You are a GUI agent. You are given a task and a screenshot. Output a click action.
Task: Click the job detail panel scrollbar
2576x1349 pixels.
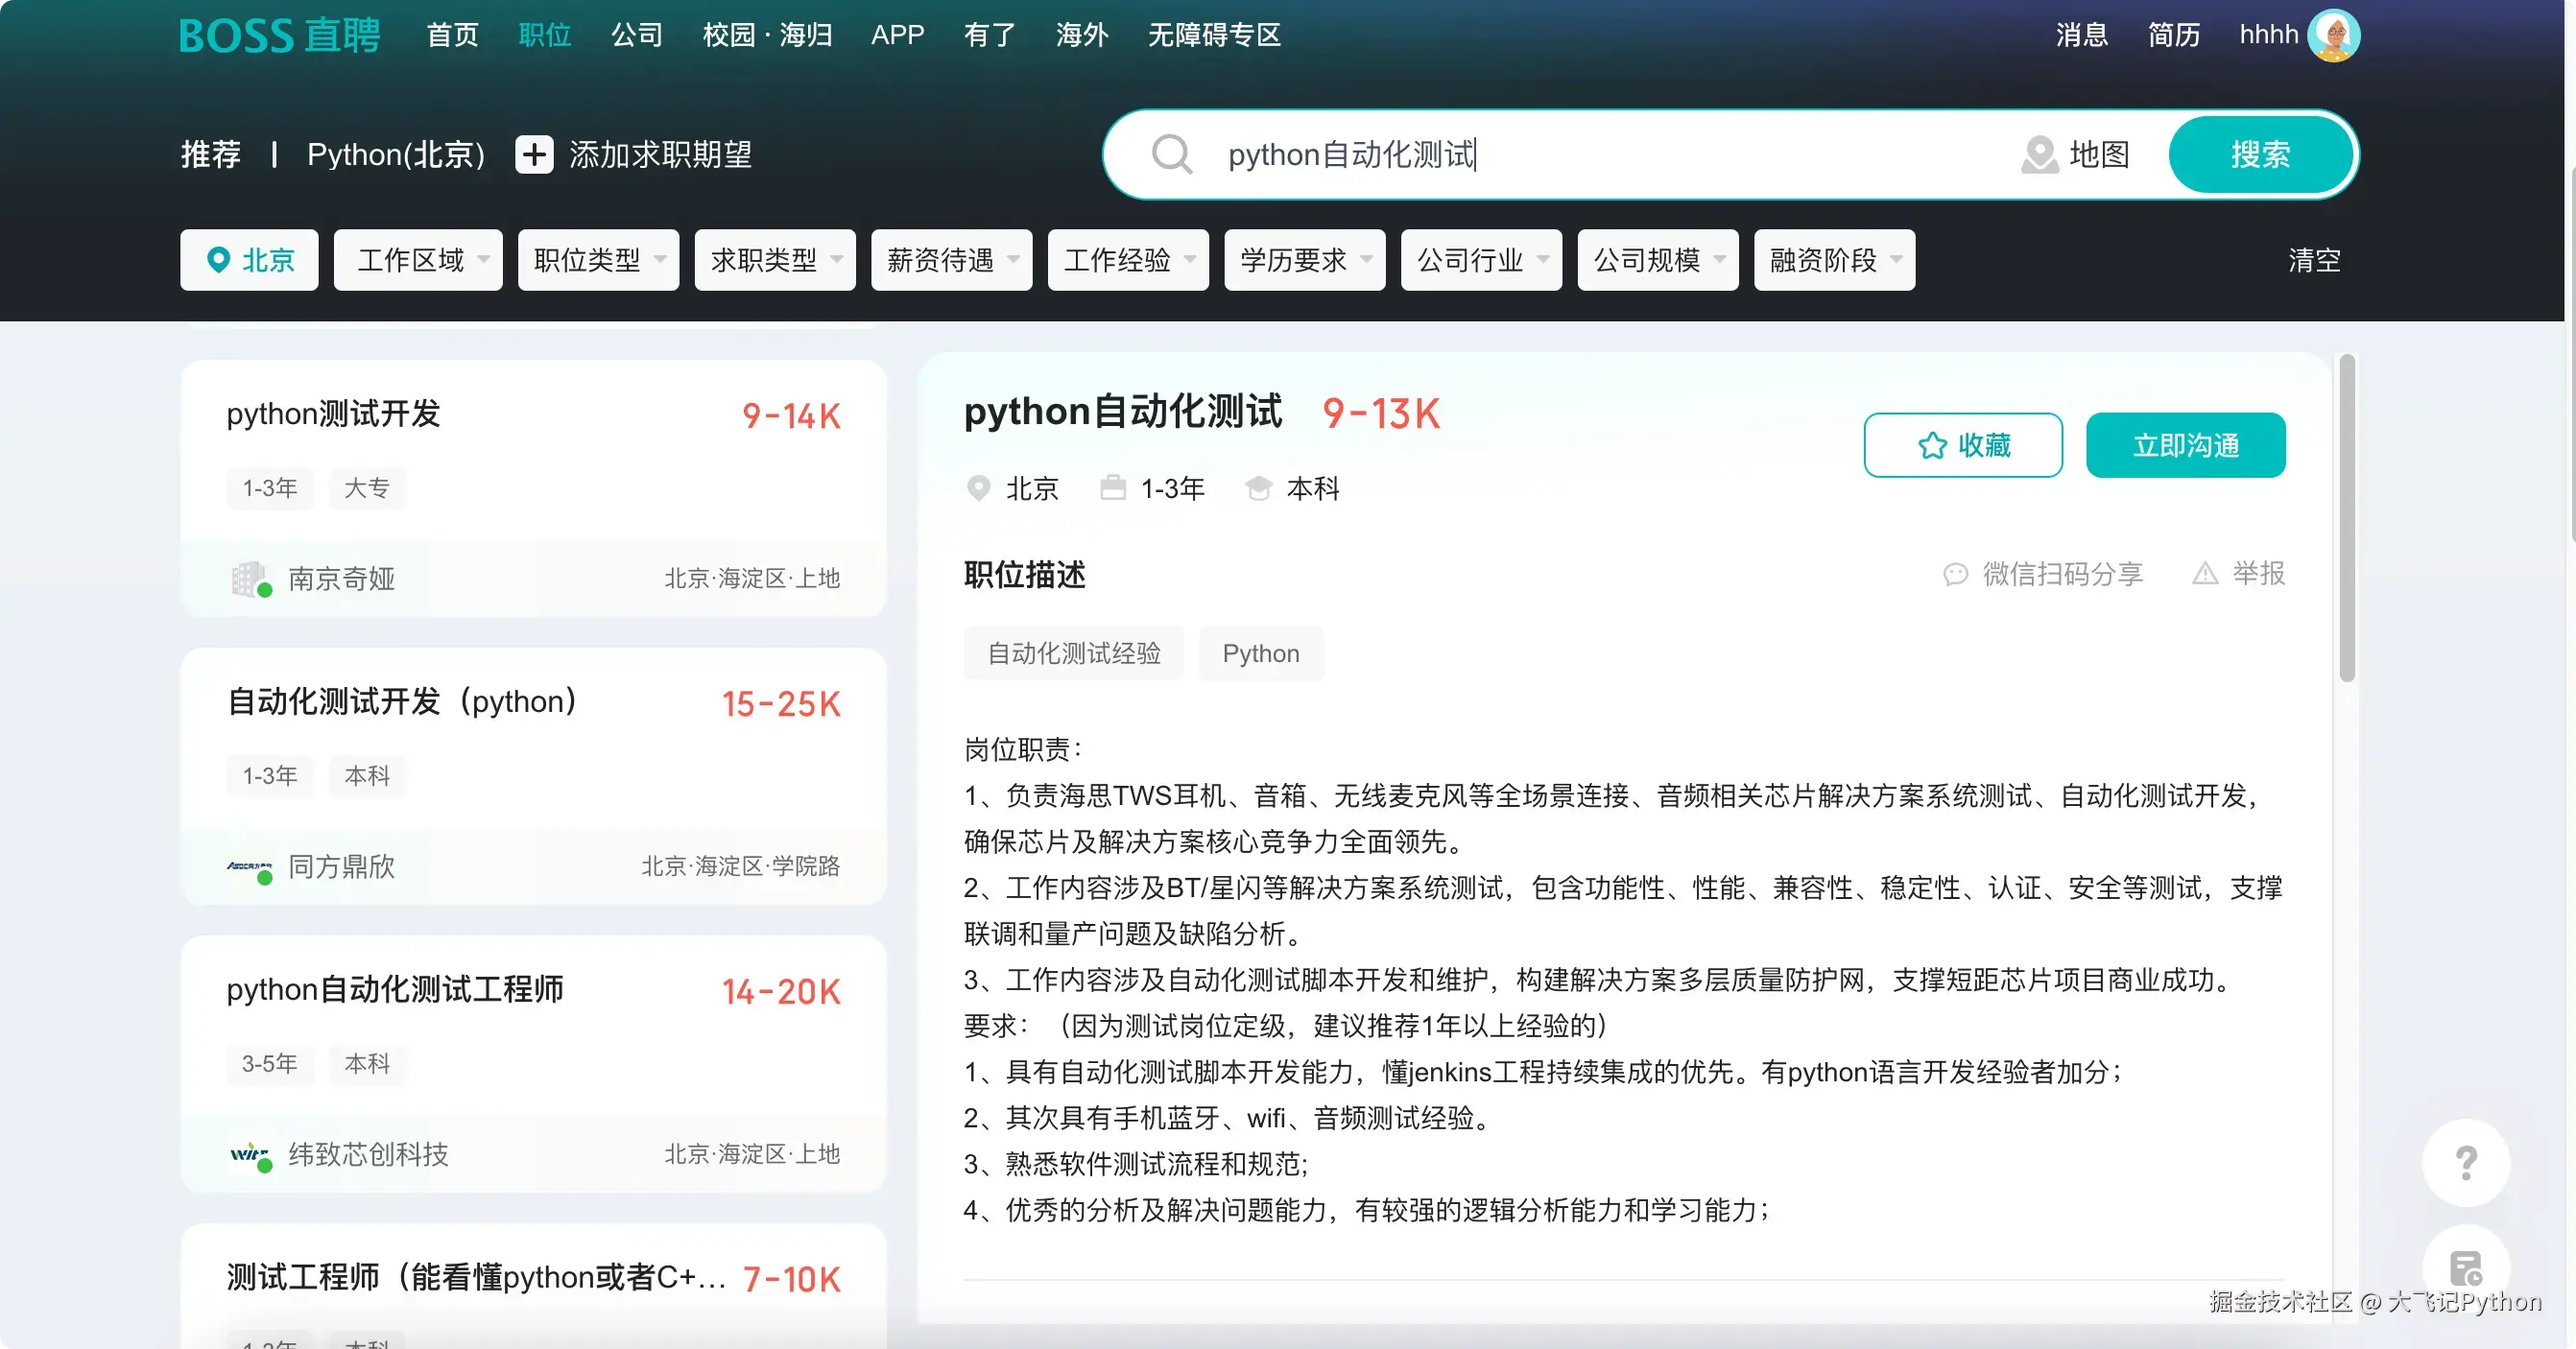click(2347, 518)
